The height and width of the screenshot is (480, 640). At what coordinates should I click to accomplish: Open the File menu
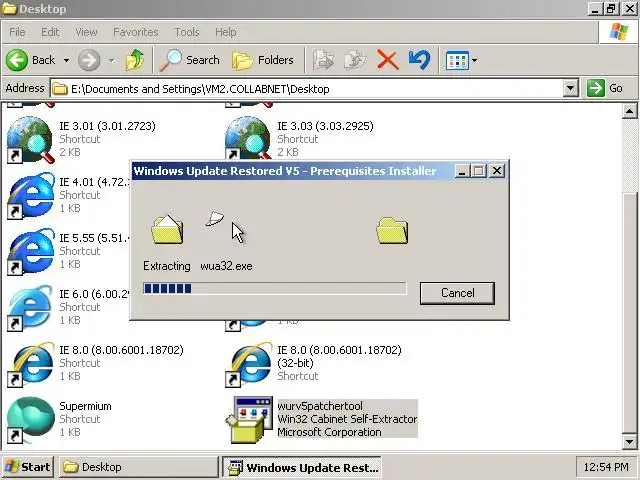17,32
